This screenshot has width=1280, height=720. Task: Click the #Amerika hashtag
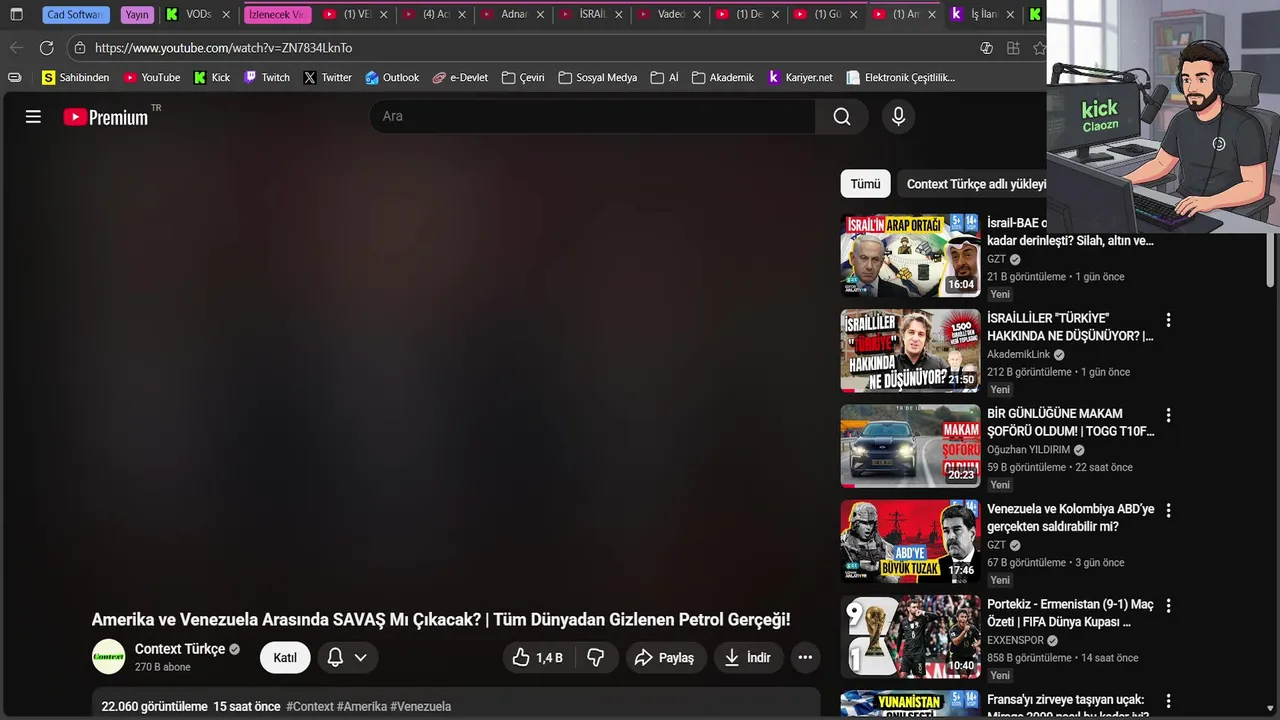[362, 706]
